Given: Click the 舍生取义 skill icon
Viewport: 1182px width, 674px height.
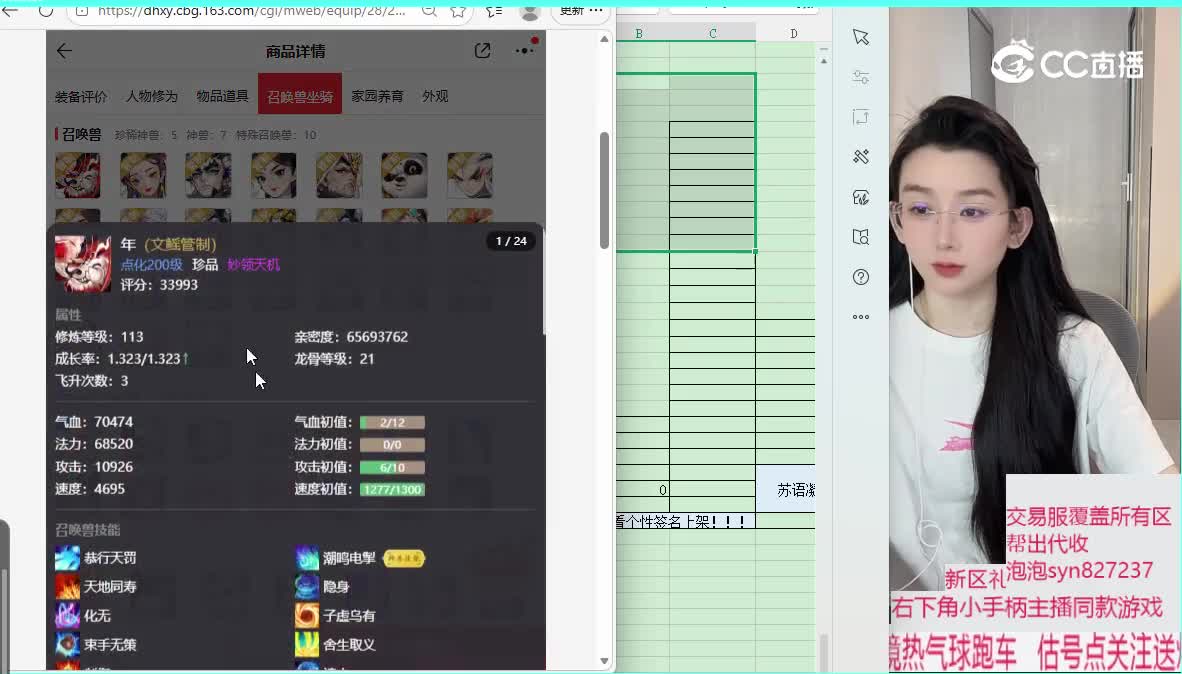Looking at the screenshot, I should pyautogui.click(x=307, y=645).
